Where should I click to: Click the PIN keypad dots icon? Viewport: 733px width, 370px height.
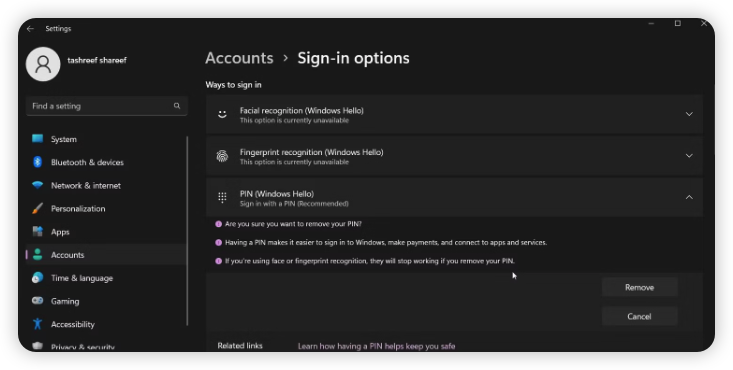click(222, 197)
